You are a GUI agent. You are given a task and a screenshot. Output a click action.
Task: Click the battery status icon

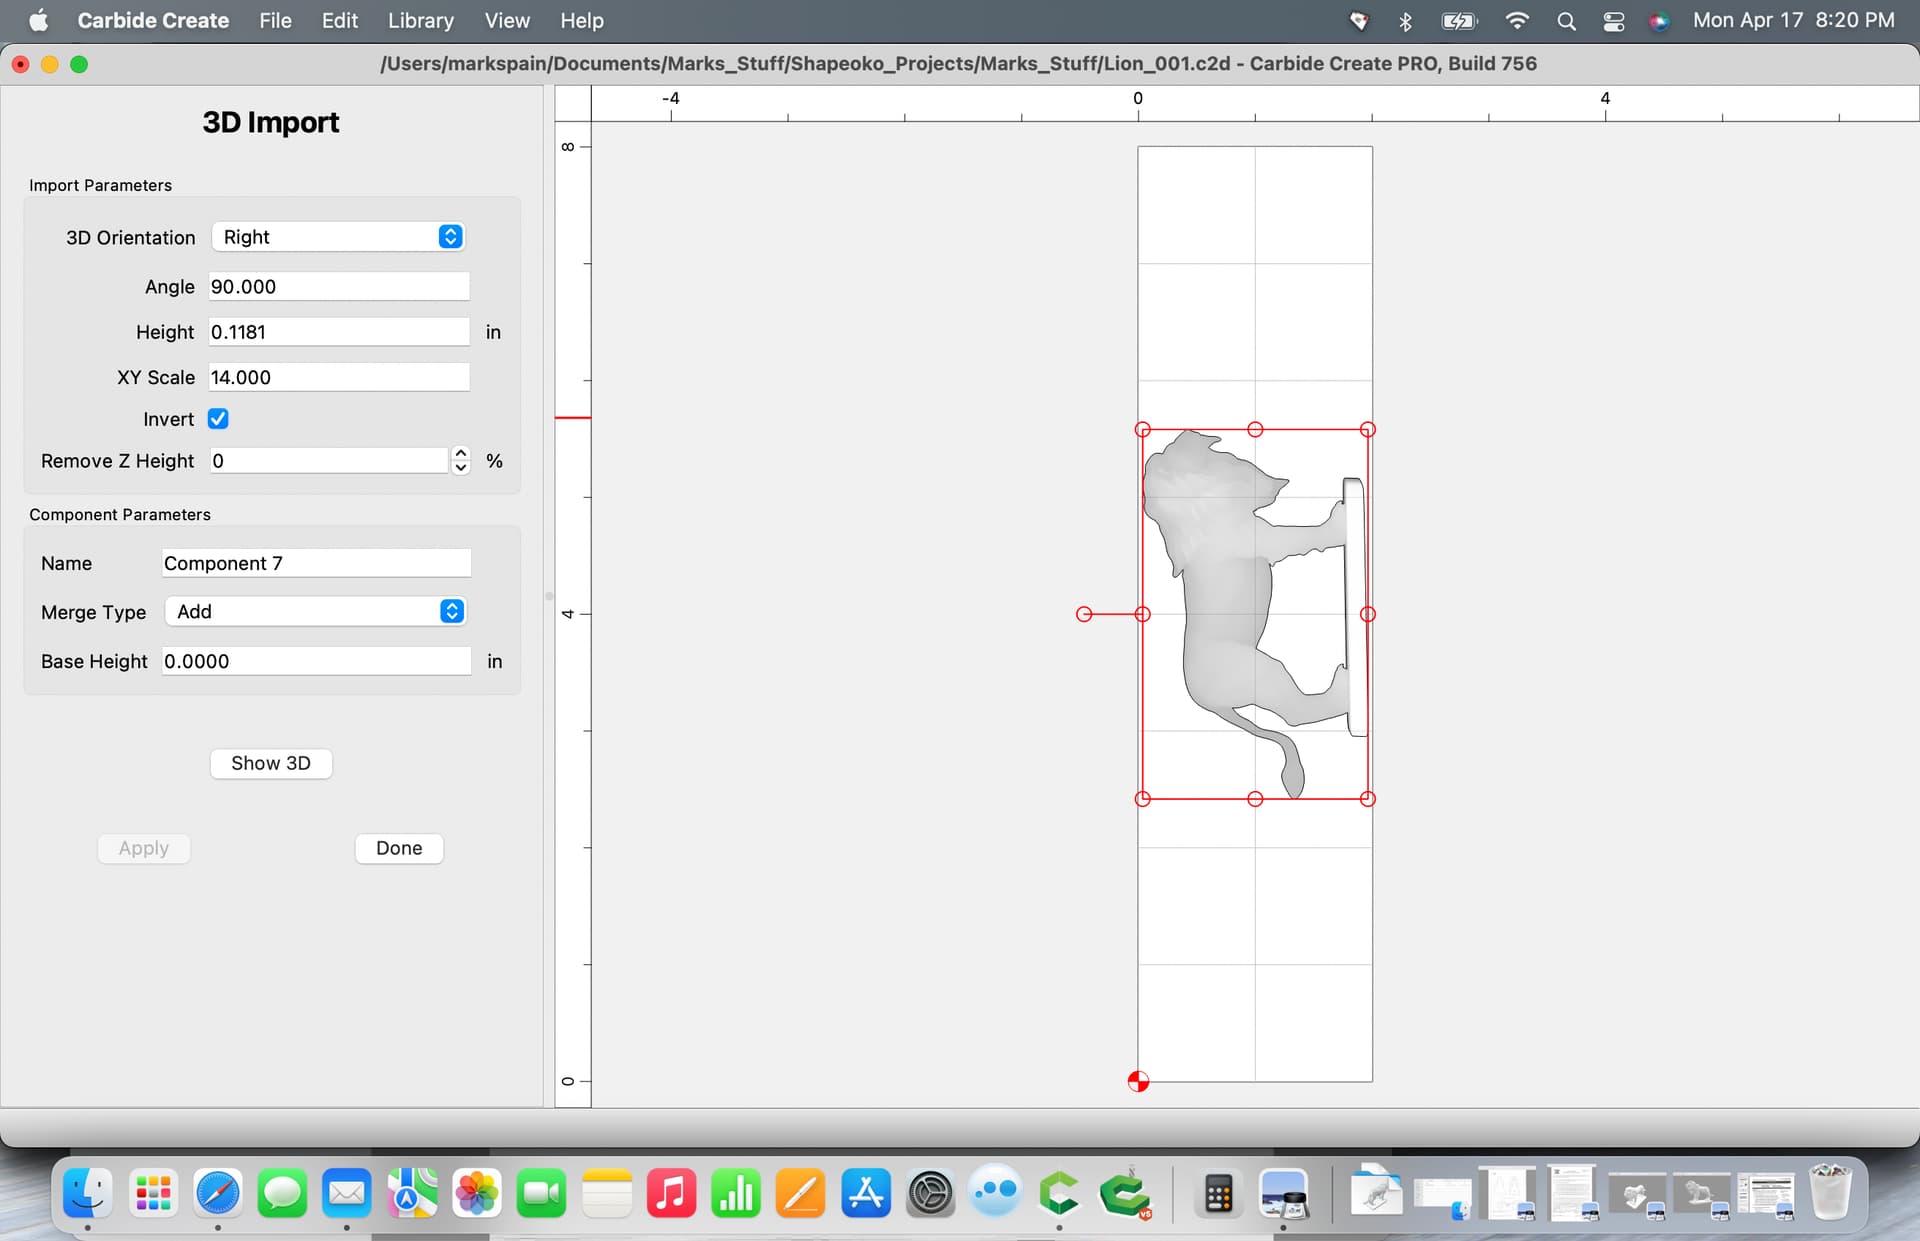pyautogui.click(x=1459, y=21)
